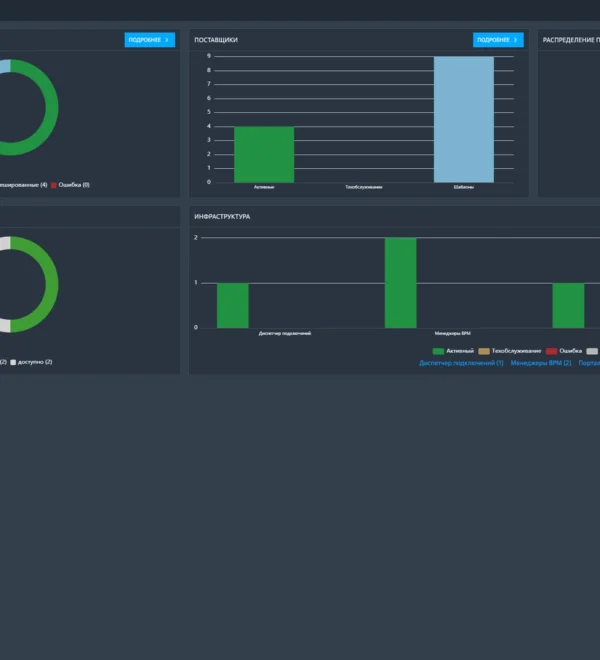Select the green Активные bar in Поставщики

[264, 154]
